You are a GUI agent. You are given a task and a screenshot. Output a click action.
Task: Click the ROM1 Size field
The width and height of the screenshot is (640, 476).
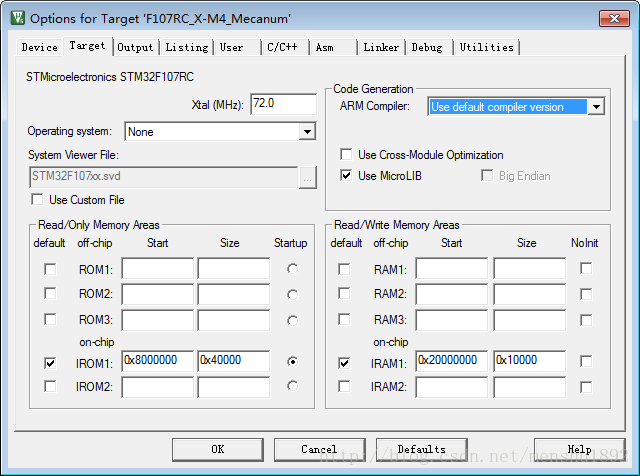coord(234,268)
